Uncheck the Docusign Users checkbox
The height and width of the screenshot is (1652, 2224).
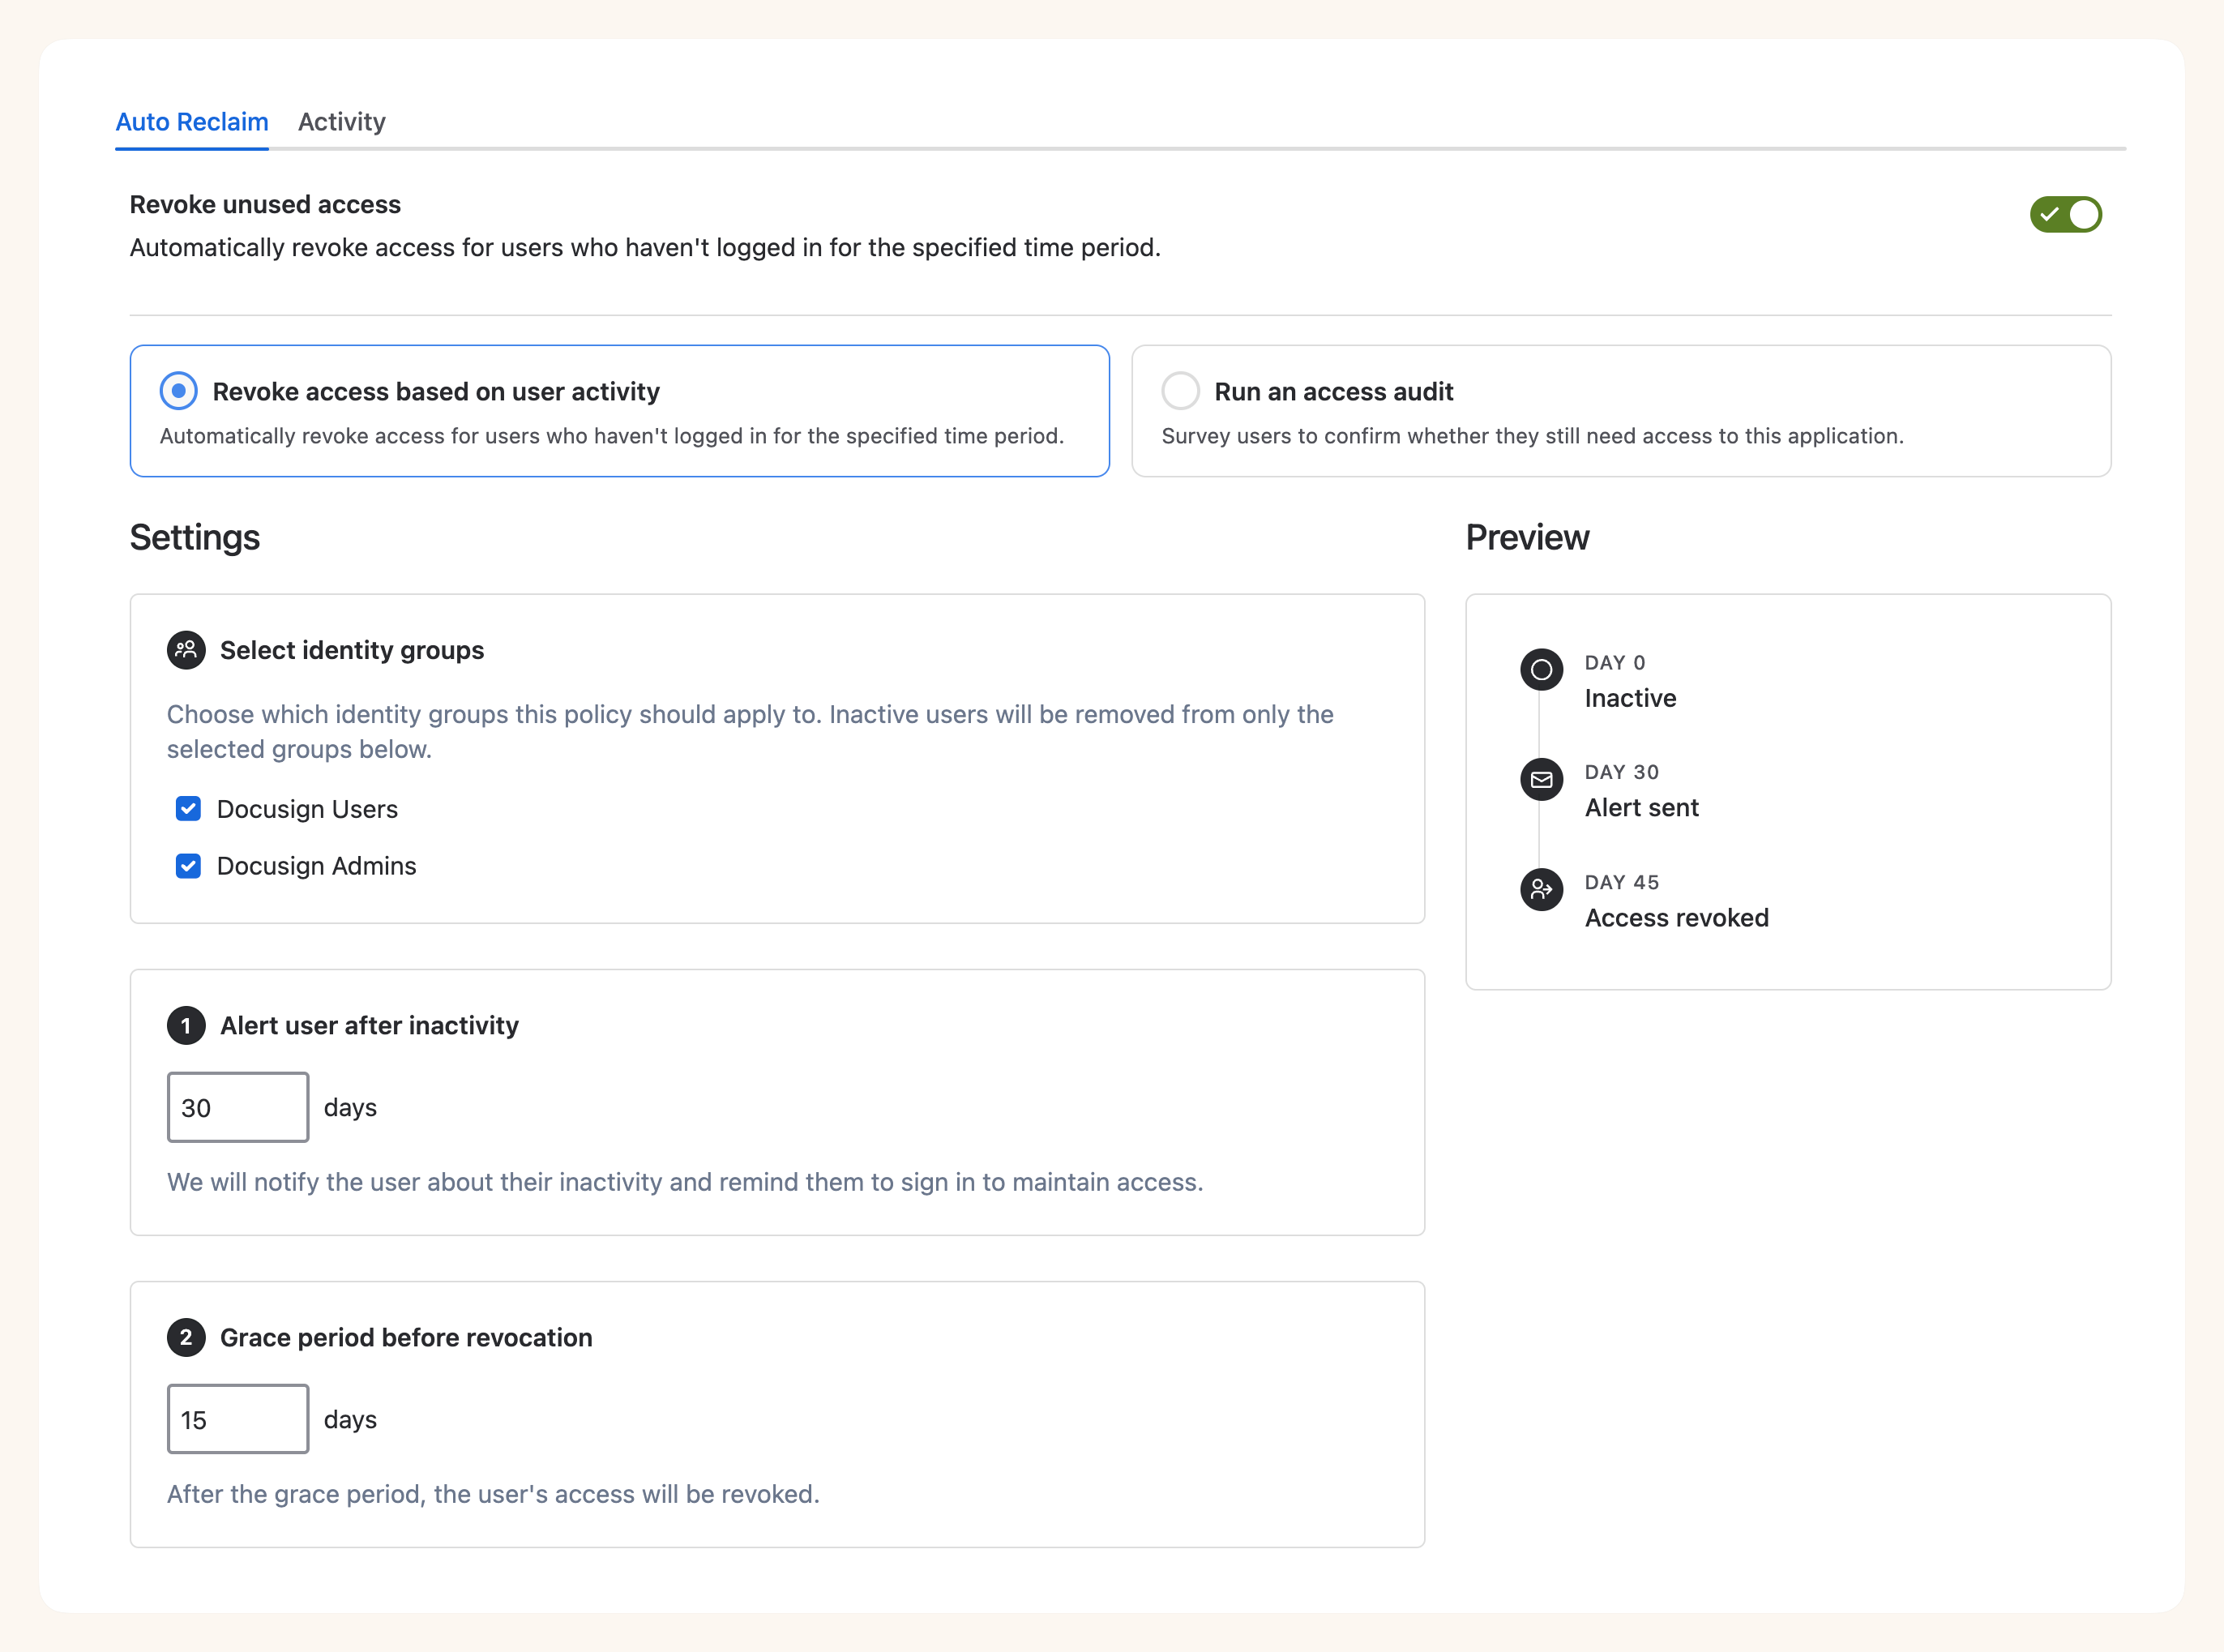tap(188, 809)
